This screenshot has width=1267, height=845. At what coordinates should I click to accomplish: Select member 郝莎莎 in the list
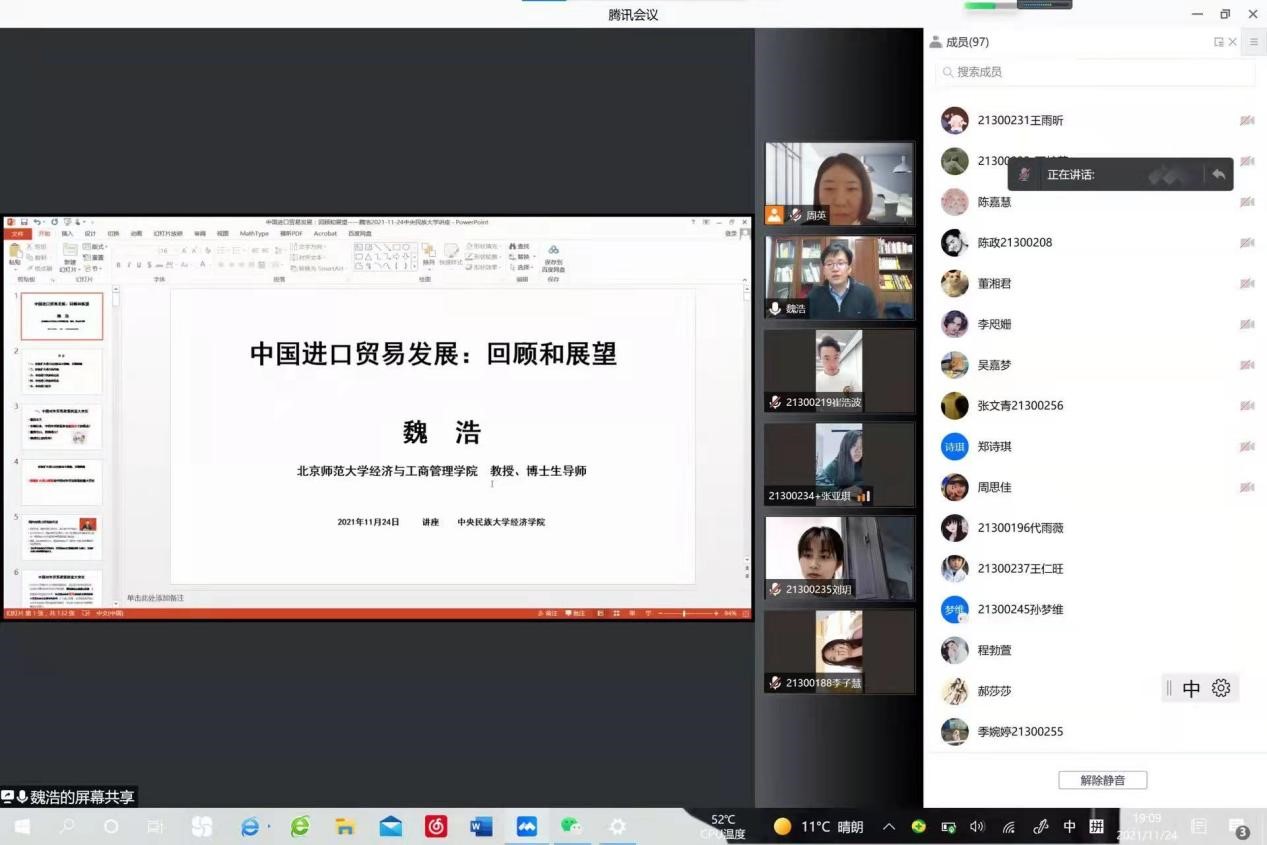(x=994, y=691)
